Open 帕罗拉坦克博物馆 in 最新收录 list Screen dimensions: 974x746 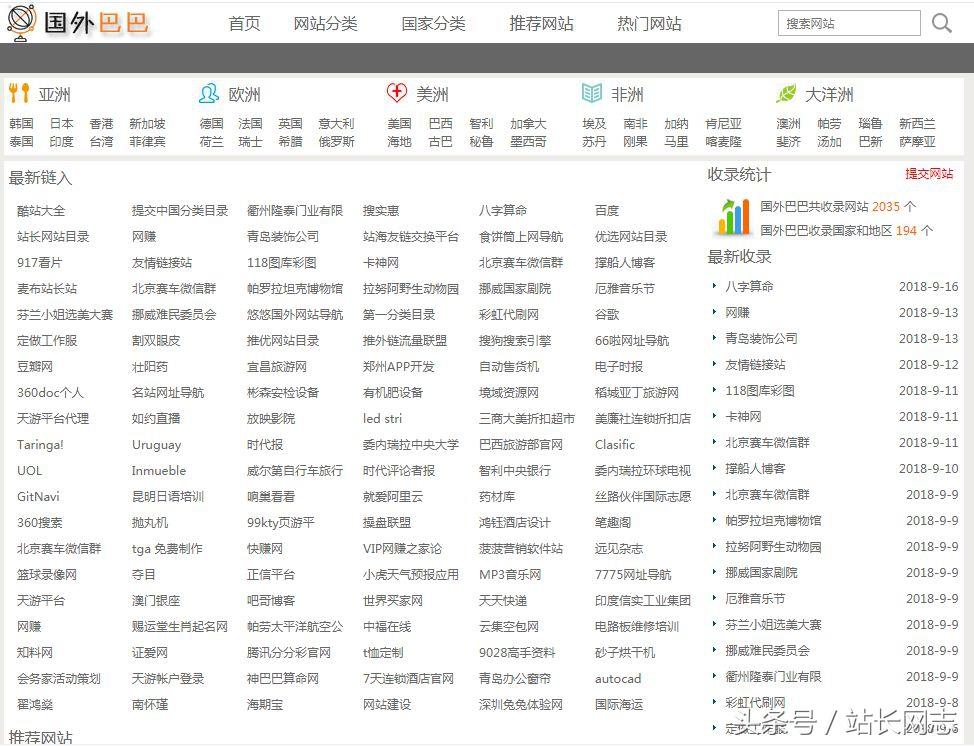coord(773,521)
